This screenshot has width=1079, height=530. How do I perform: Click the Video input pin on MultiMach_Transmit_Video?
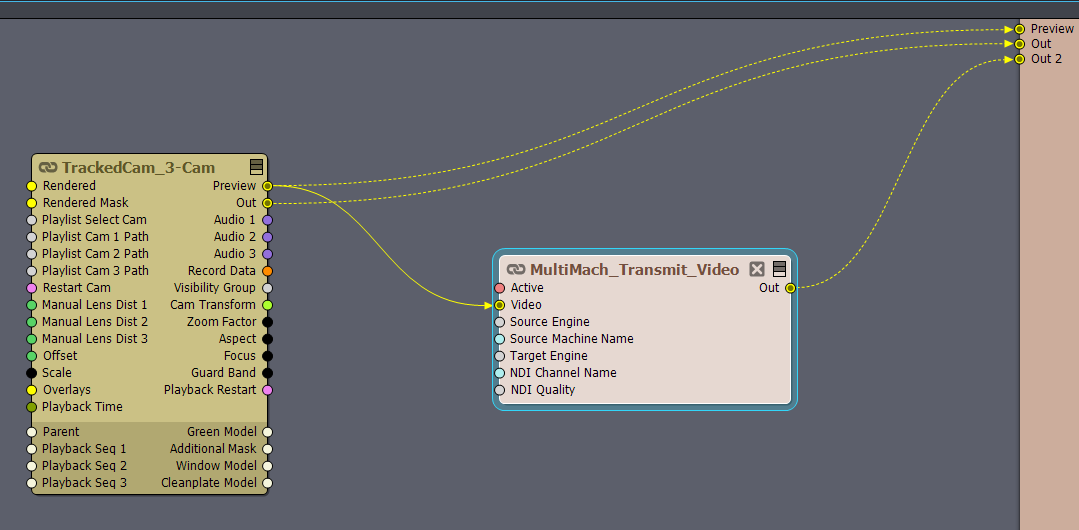(x=500, y=305)
